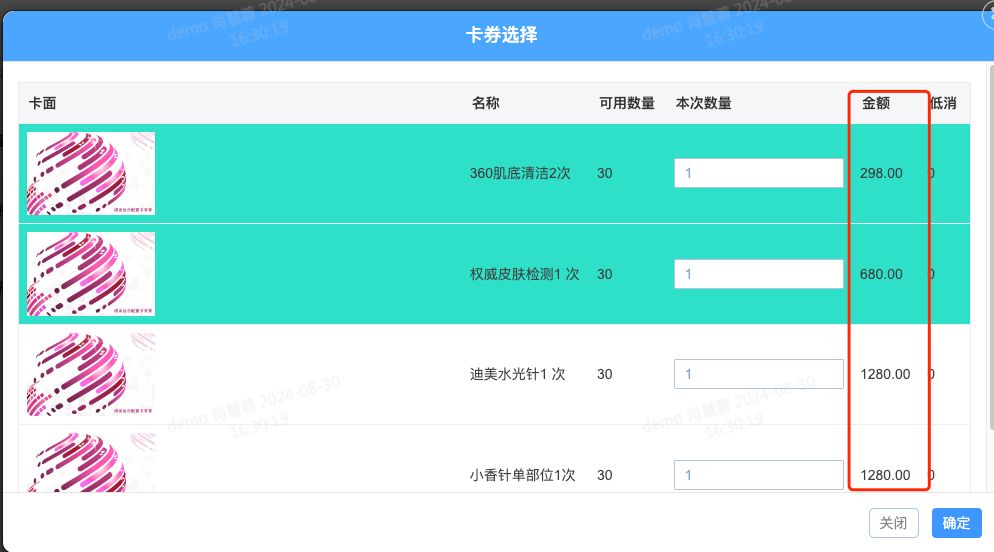Click the card image for 360肌底清洁2次
Viewport: 994px width, 552px height.
tap(91, 174)
